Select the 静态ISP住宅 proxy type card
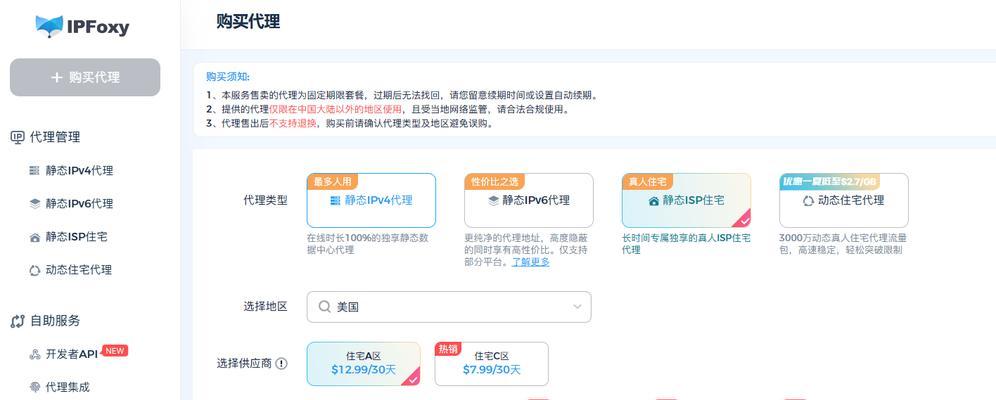The image size is (996, 400). coord(687,201)
